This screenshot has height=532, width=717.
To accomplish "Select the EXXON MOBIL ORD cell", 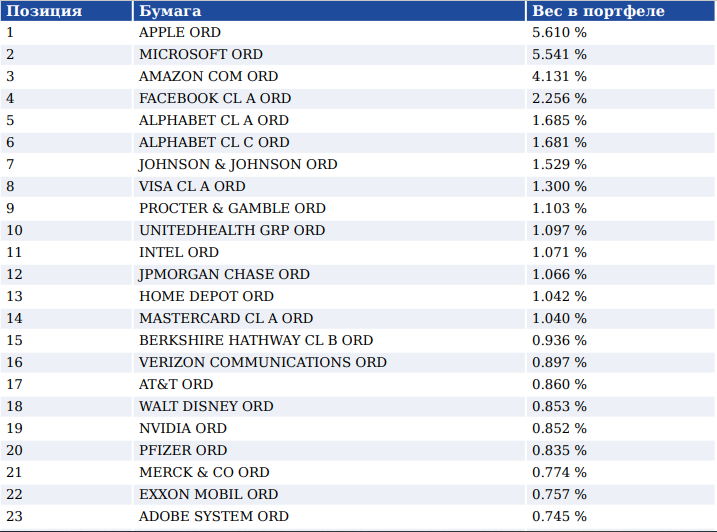I will pos(329,494).
